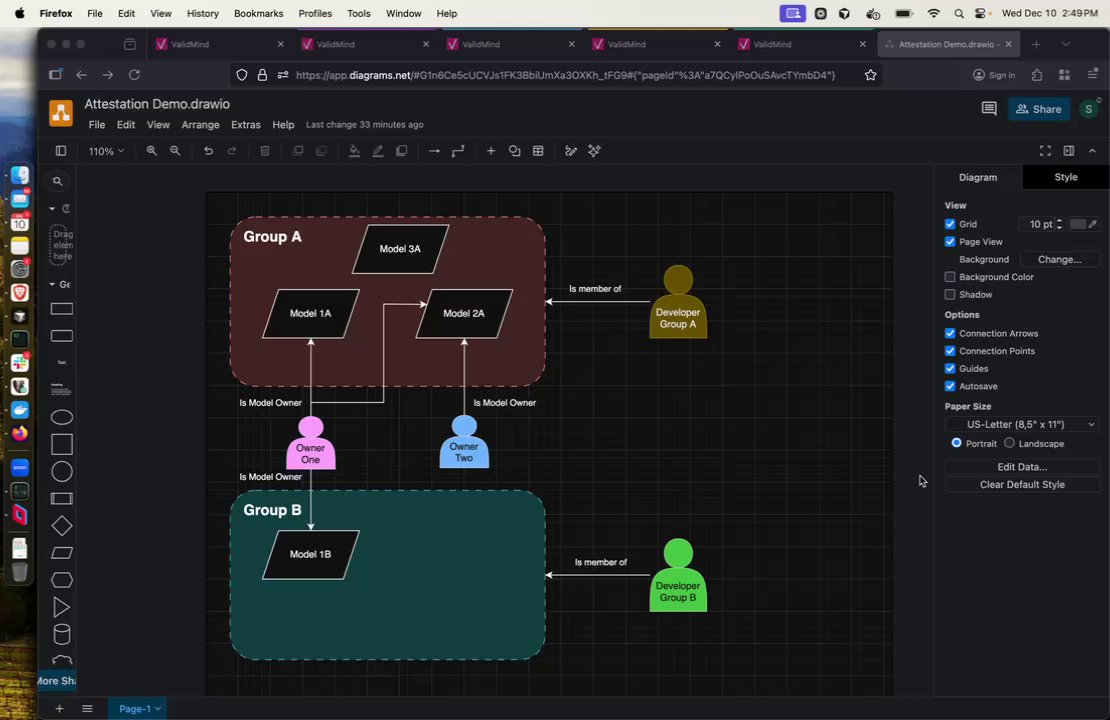Click the More Shapes button
The image size is (1110, 720).
point(57,680)
